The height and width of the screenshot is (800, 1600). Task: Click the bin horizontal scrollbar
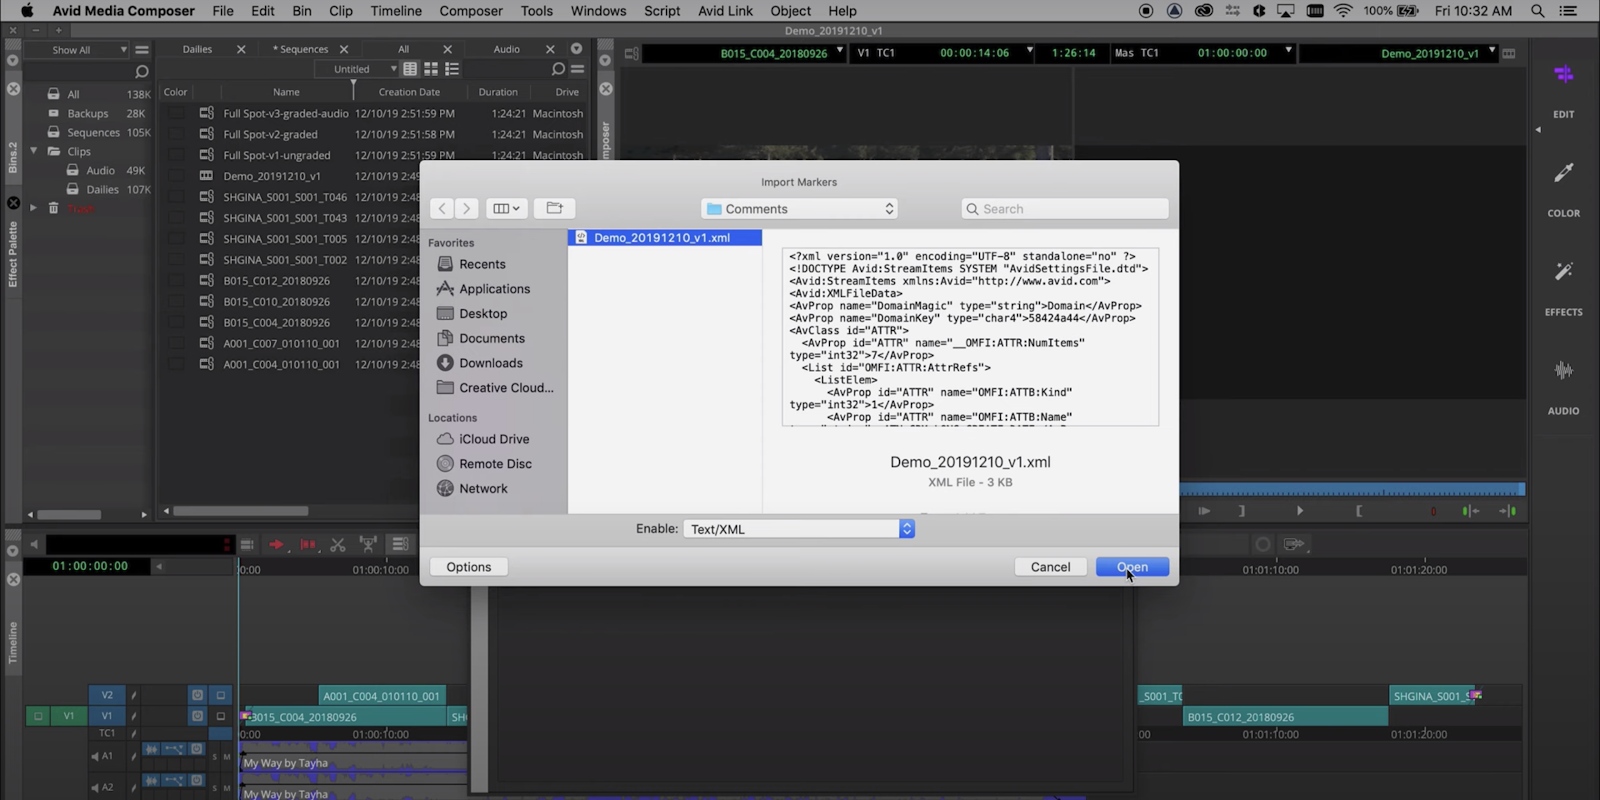(x=241, y=511)
